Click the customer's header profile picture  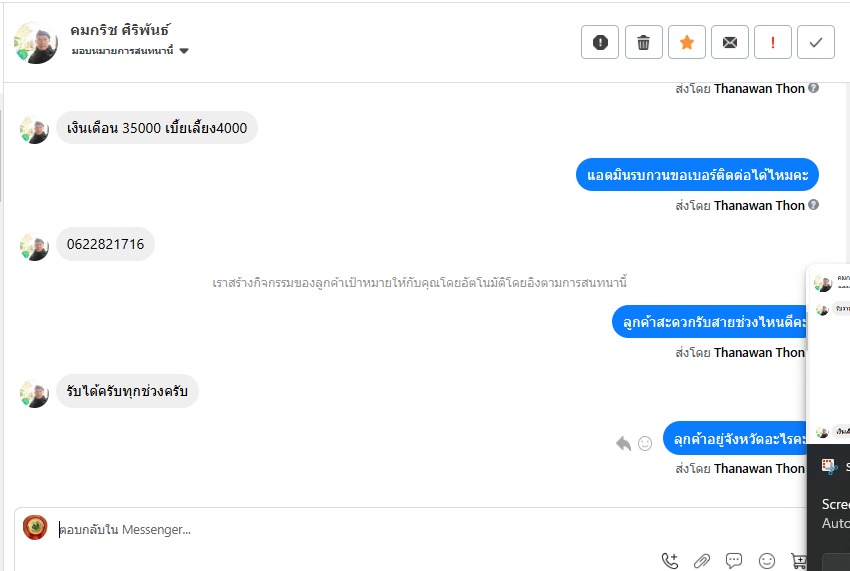point(36,42)
